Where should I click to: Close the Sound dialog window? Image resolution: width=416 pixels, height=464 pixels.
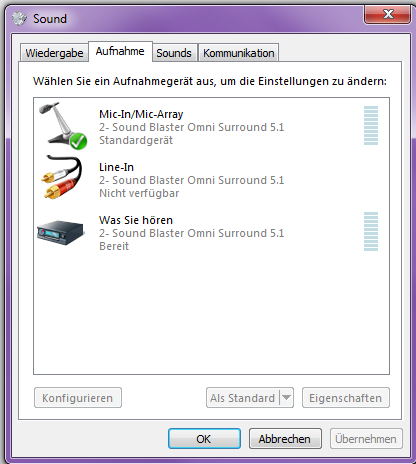[x=387, y=14]
